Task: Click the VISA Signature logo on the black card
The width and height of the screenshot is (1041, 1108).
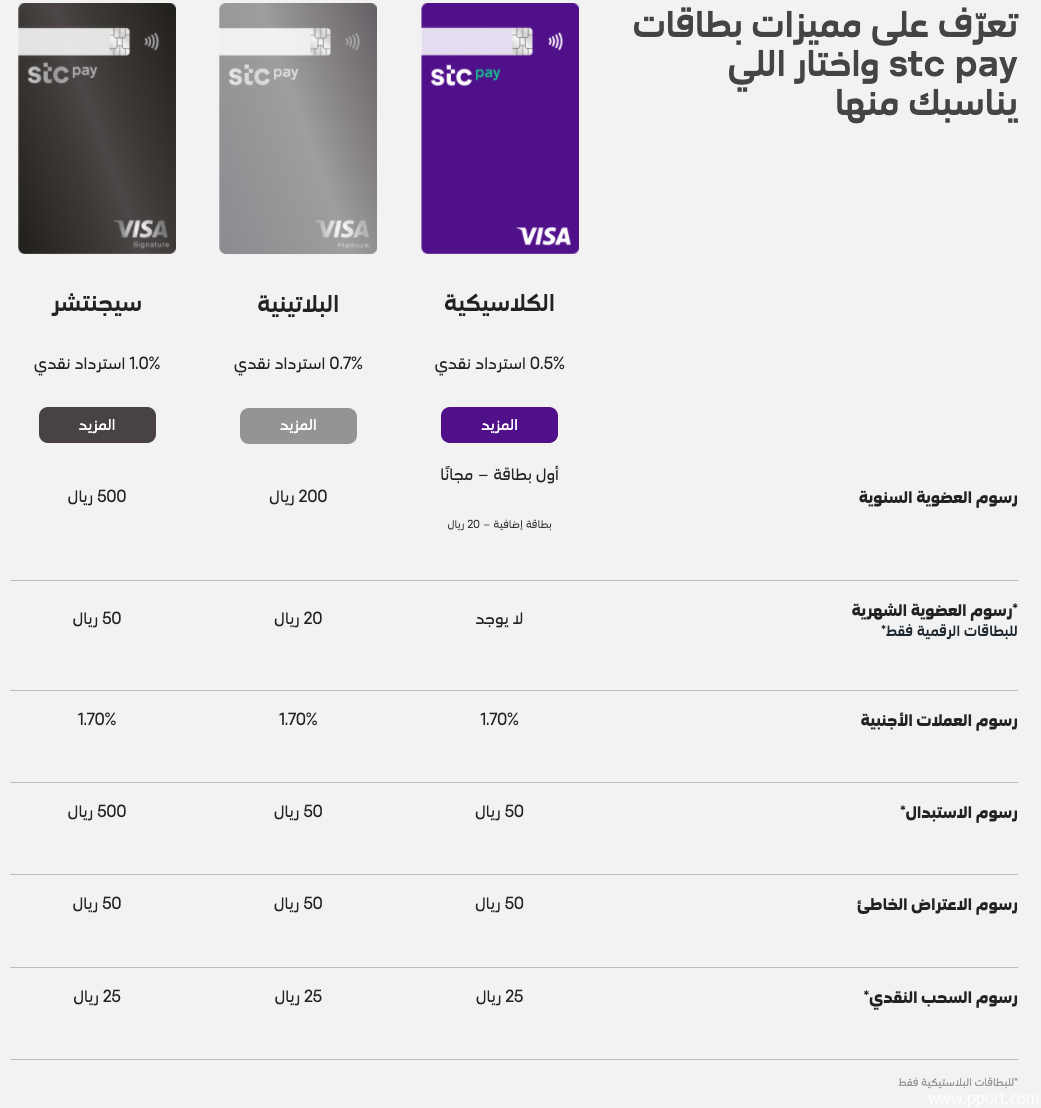Action: 142,232
